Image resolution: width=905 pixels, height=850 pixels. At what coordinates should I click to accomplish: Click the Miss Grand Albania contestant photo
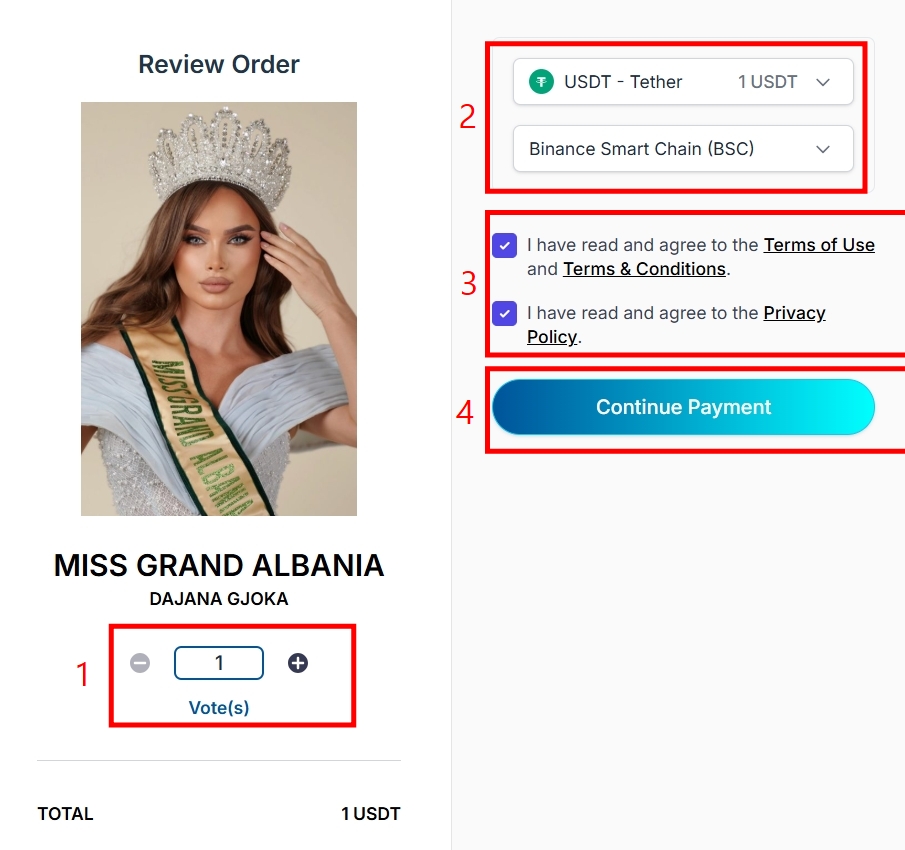click(x=219, y=308)
